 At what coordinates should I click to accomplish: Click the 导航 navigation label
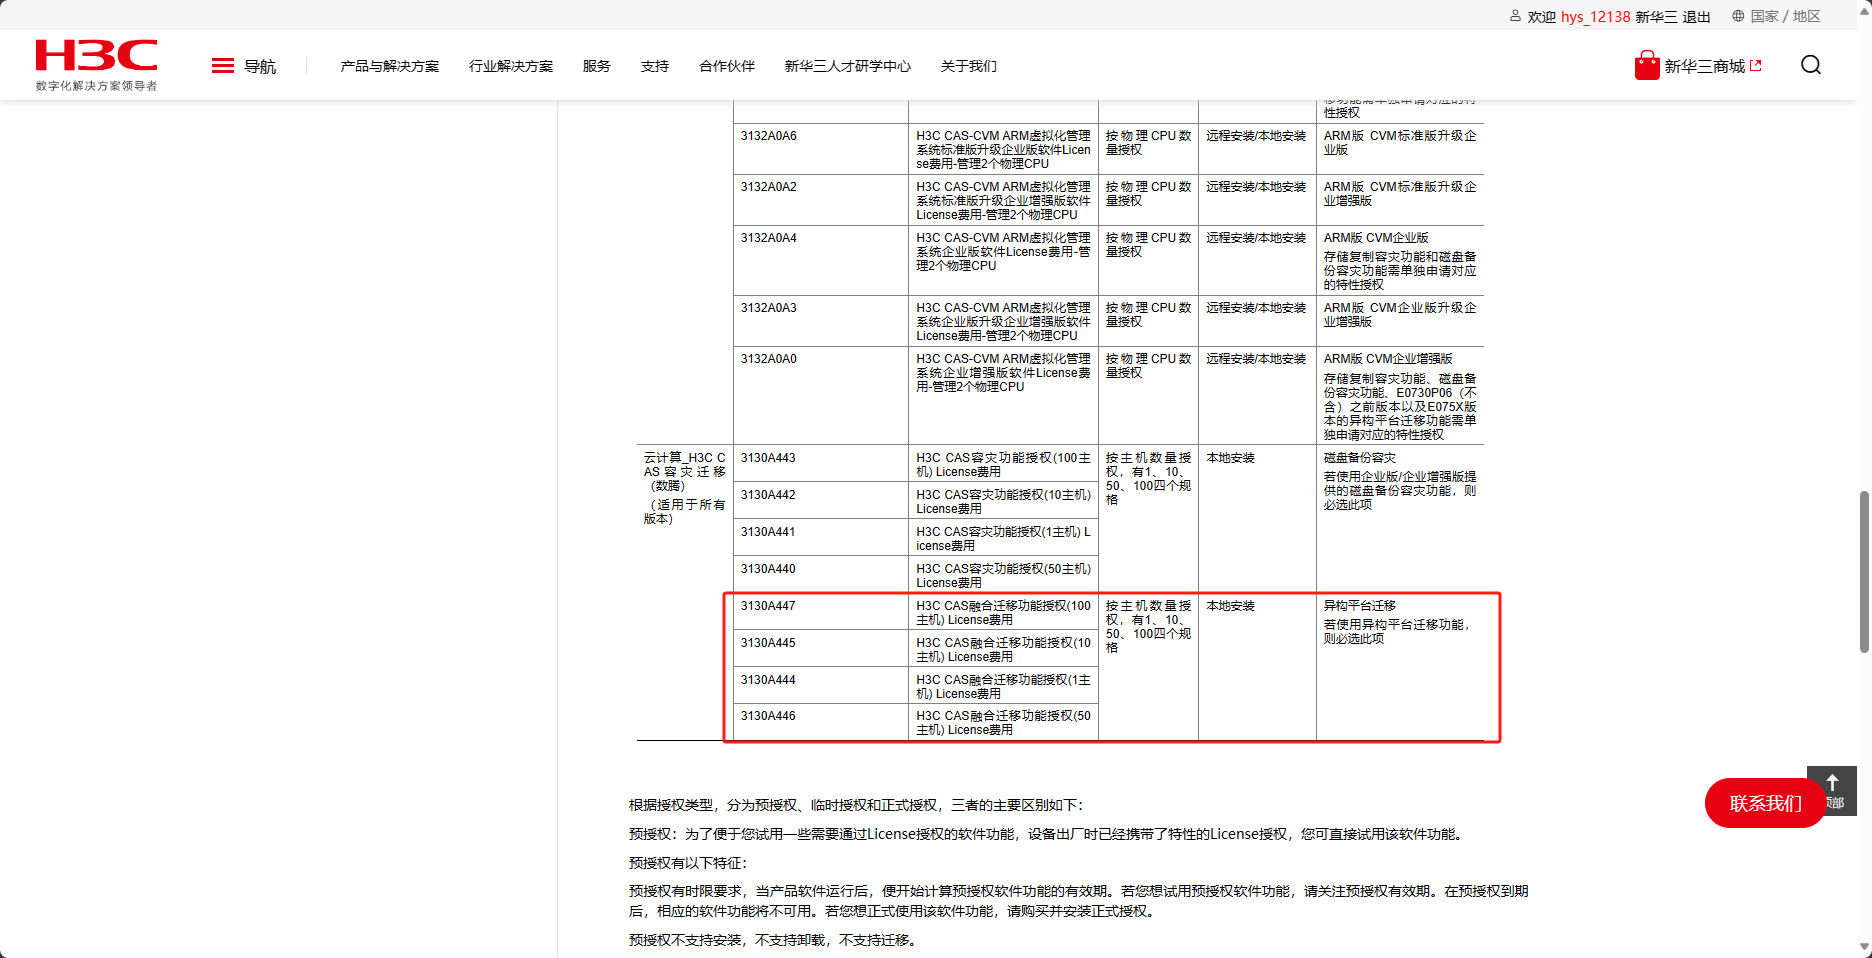tap(260, 66)
